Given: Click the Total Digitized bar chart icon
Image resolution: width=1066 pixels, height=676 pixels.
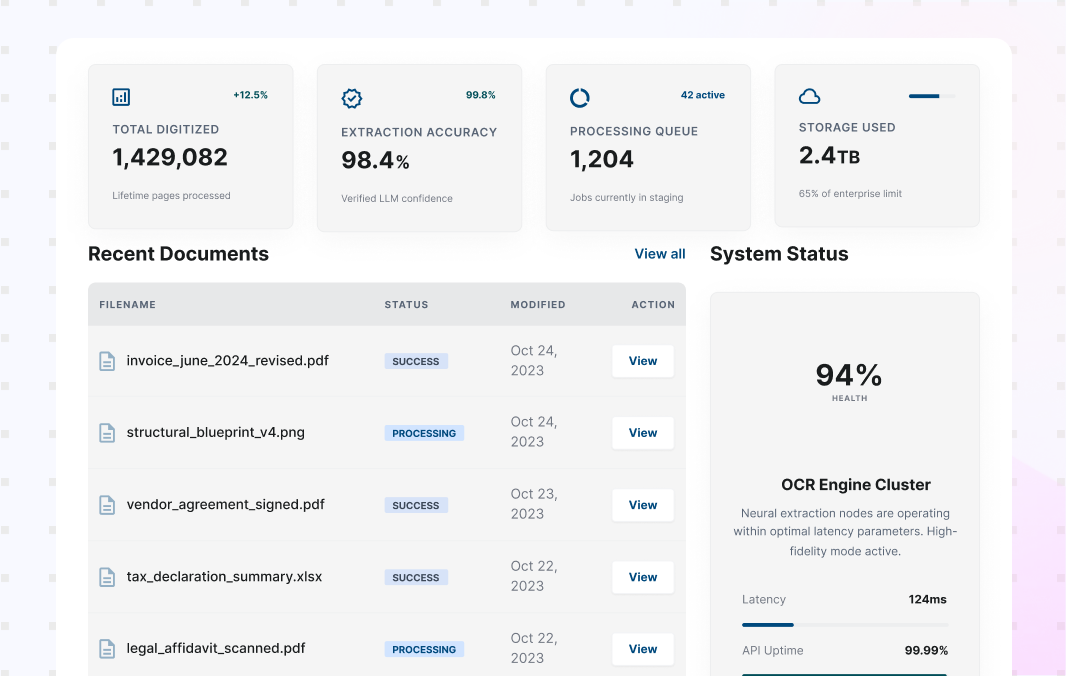Looking at the screenshot, I should pyautogui.click(x=121, y=97).
